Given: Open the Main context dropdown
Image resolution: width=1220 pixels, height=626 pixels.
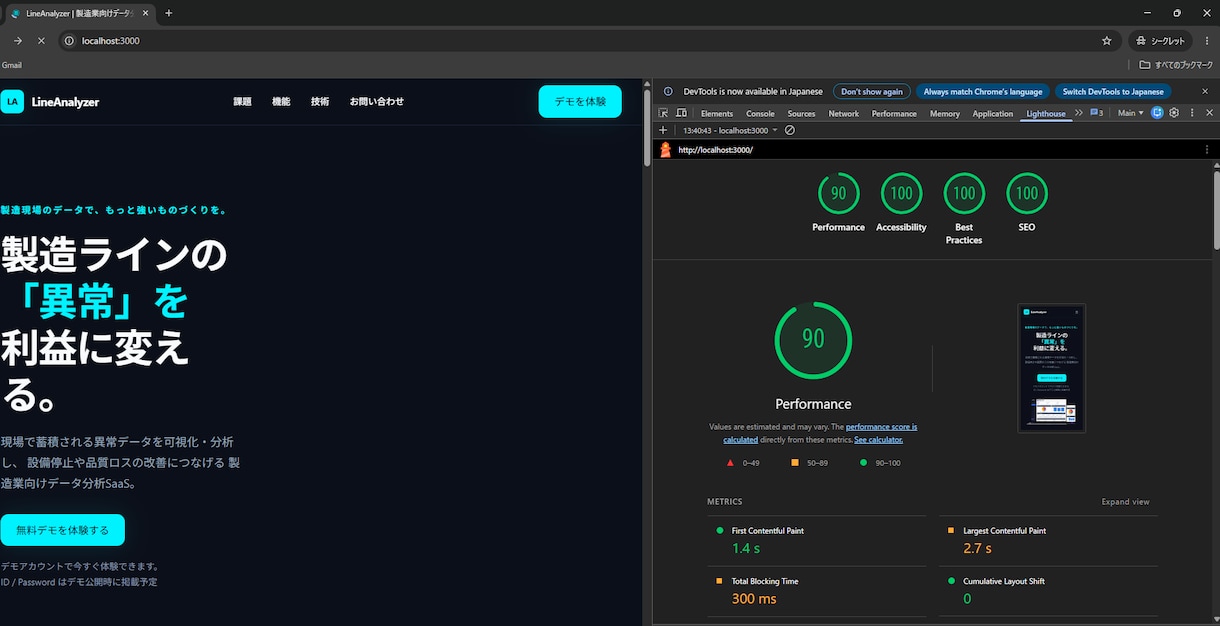Looking at the screenshot, I should tap(1130, 113).
